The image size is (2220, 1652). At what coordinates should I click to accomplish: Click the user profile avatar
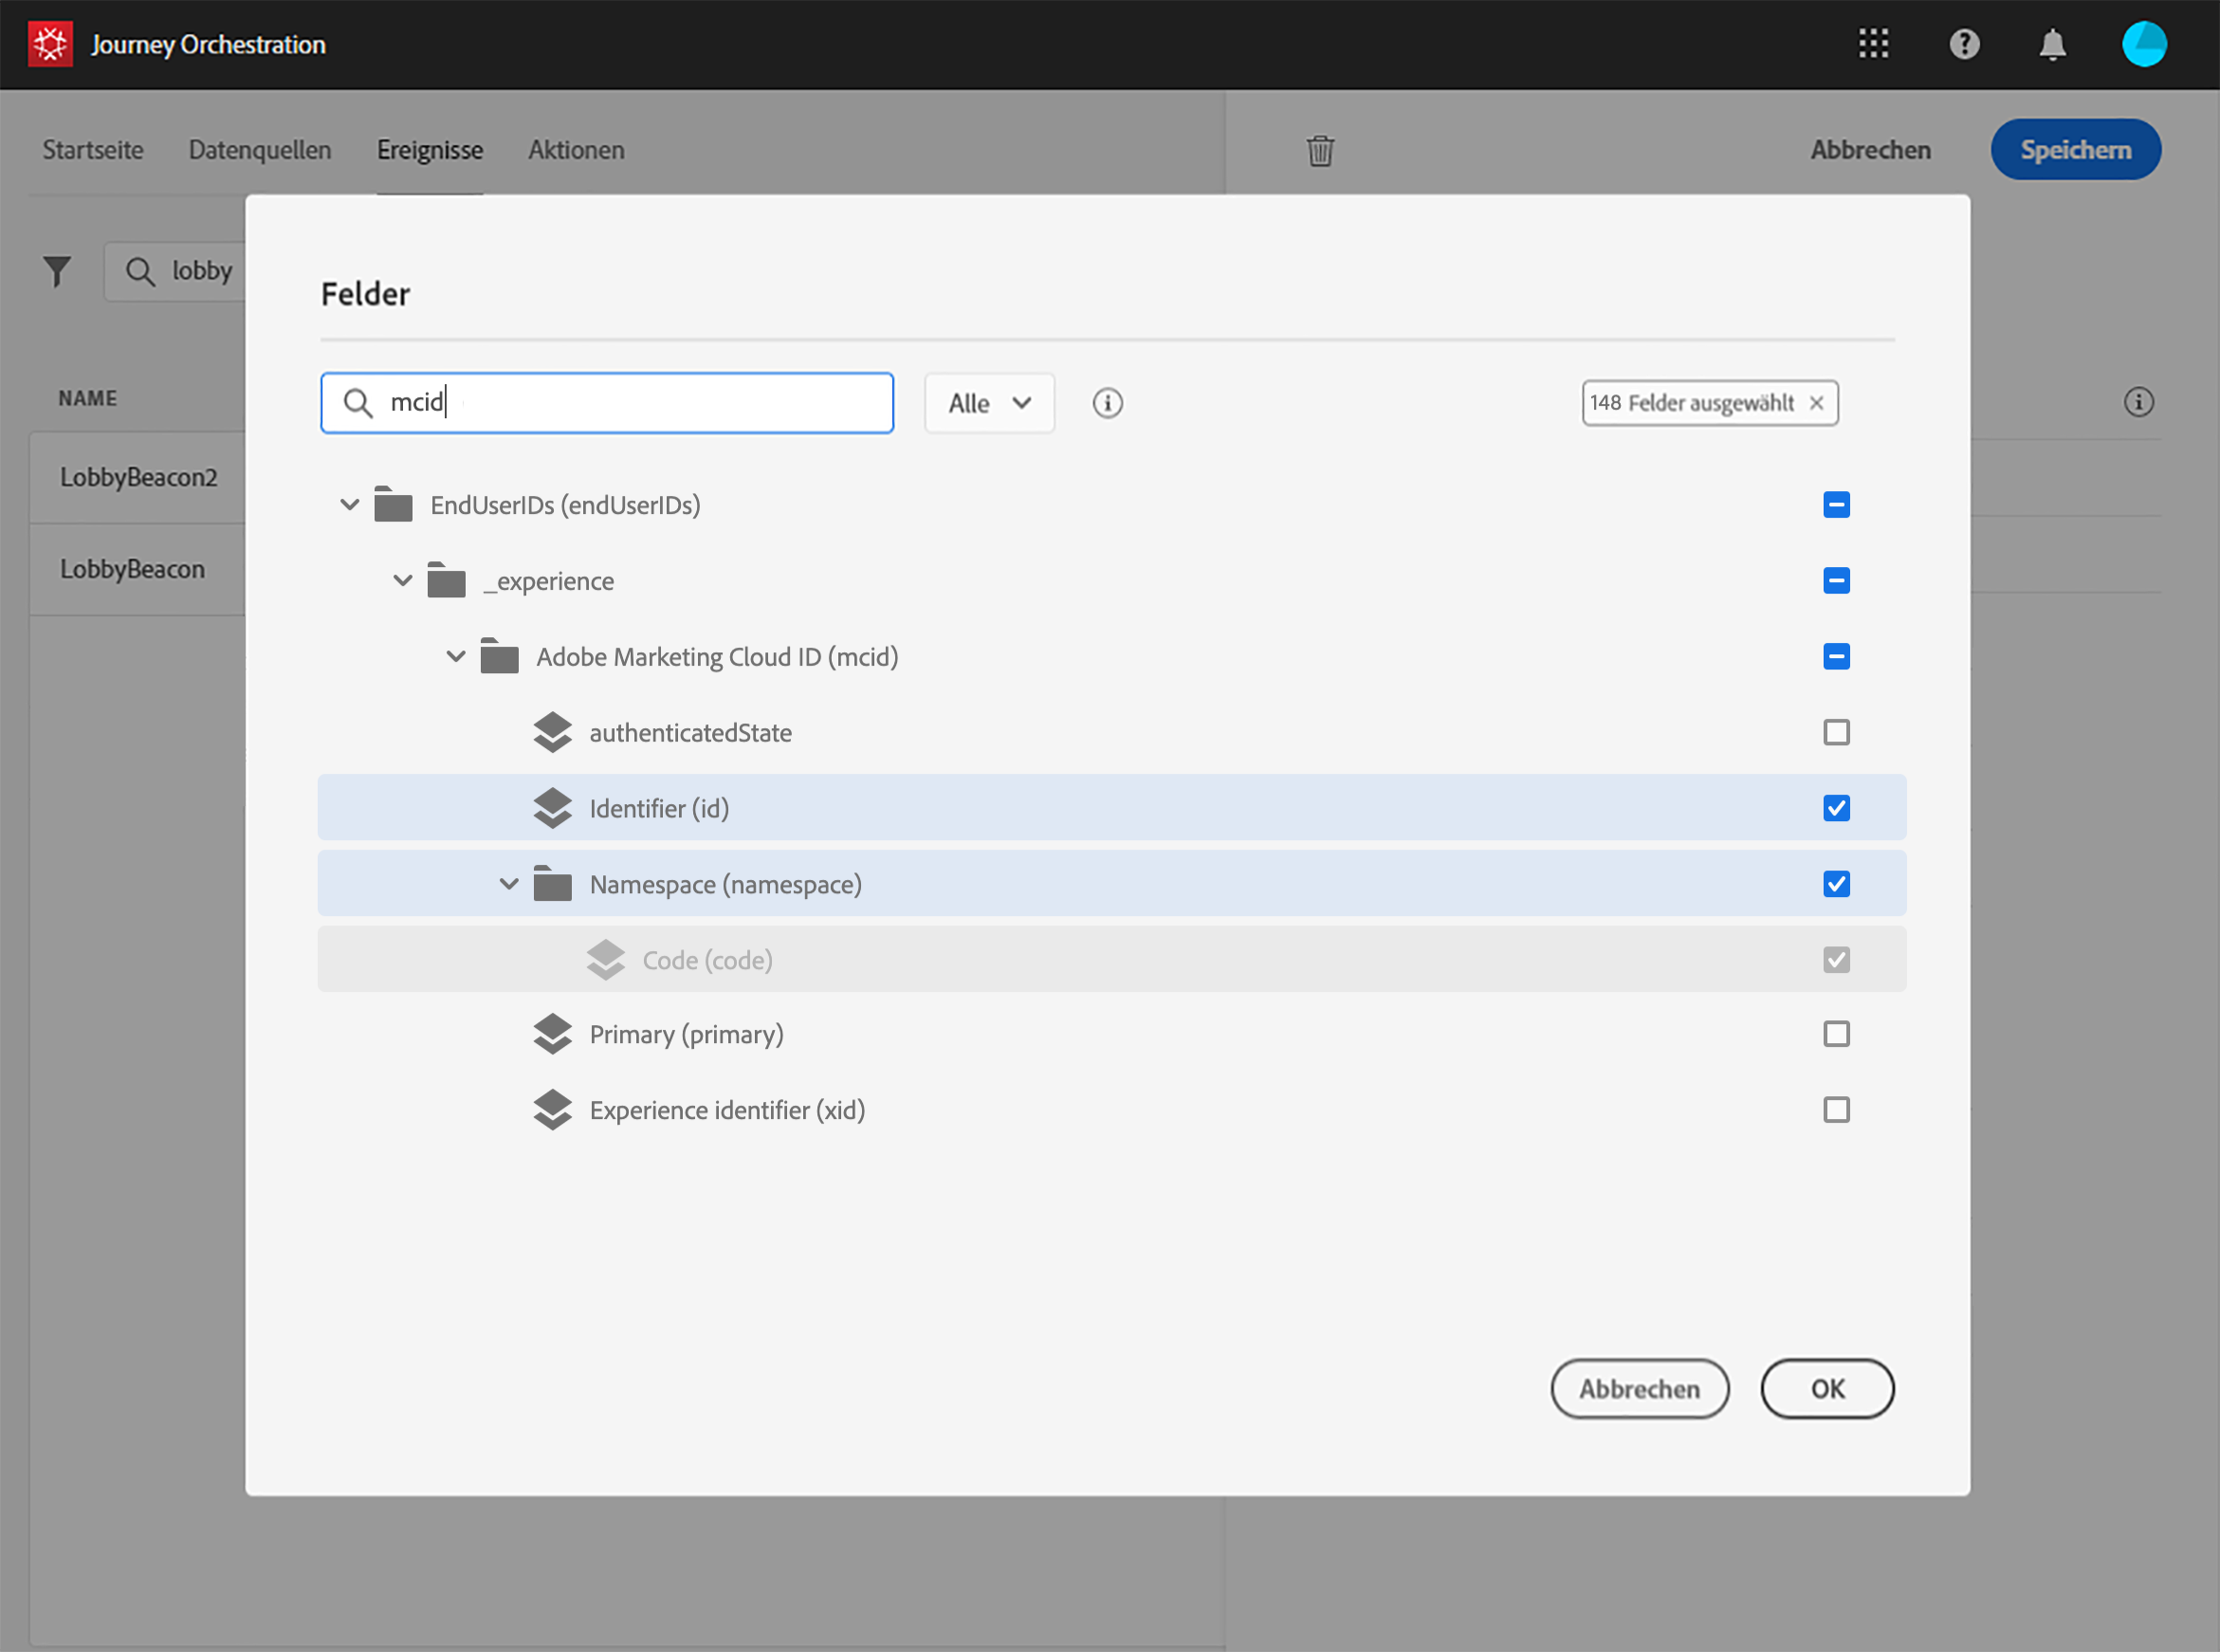(x=2143, y=44)
